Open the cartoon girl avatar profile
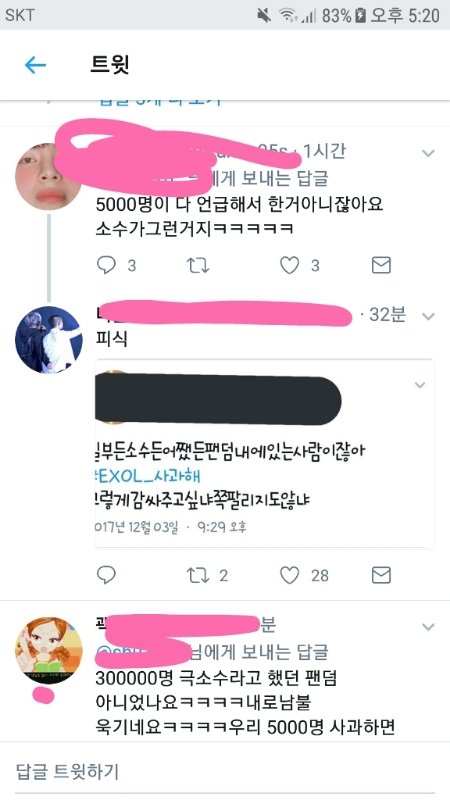This screenshot has height=800, width=450. [x=48, y=650]
